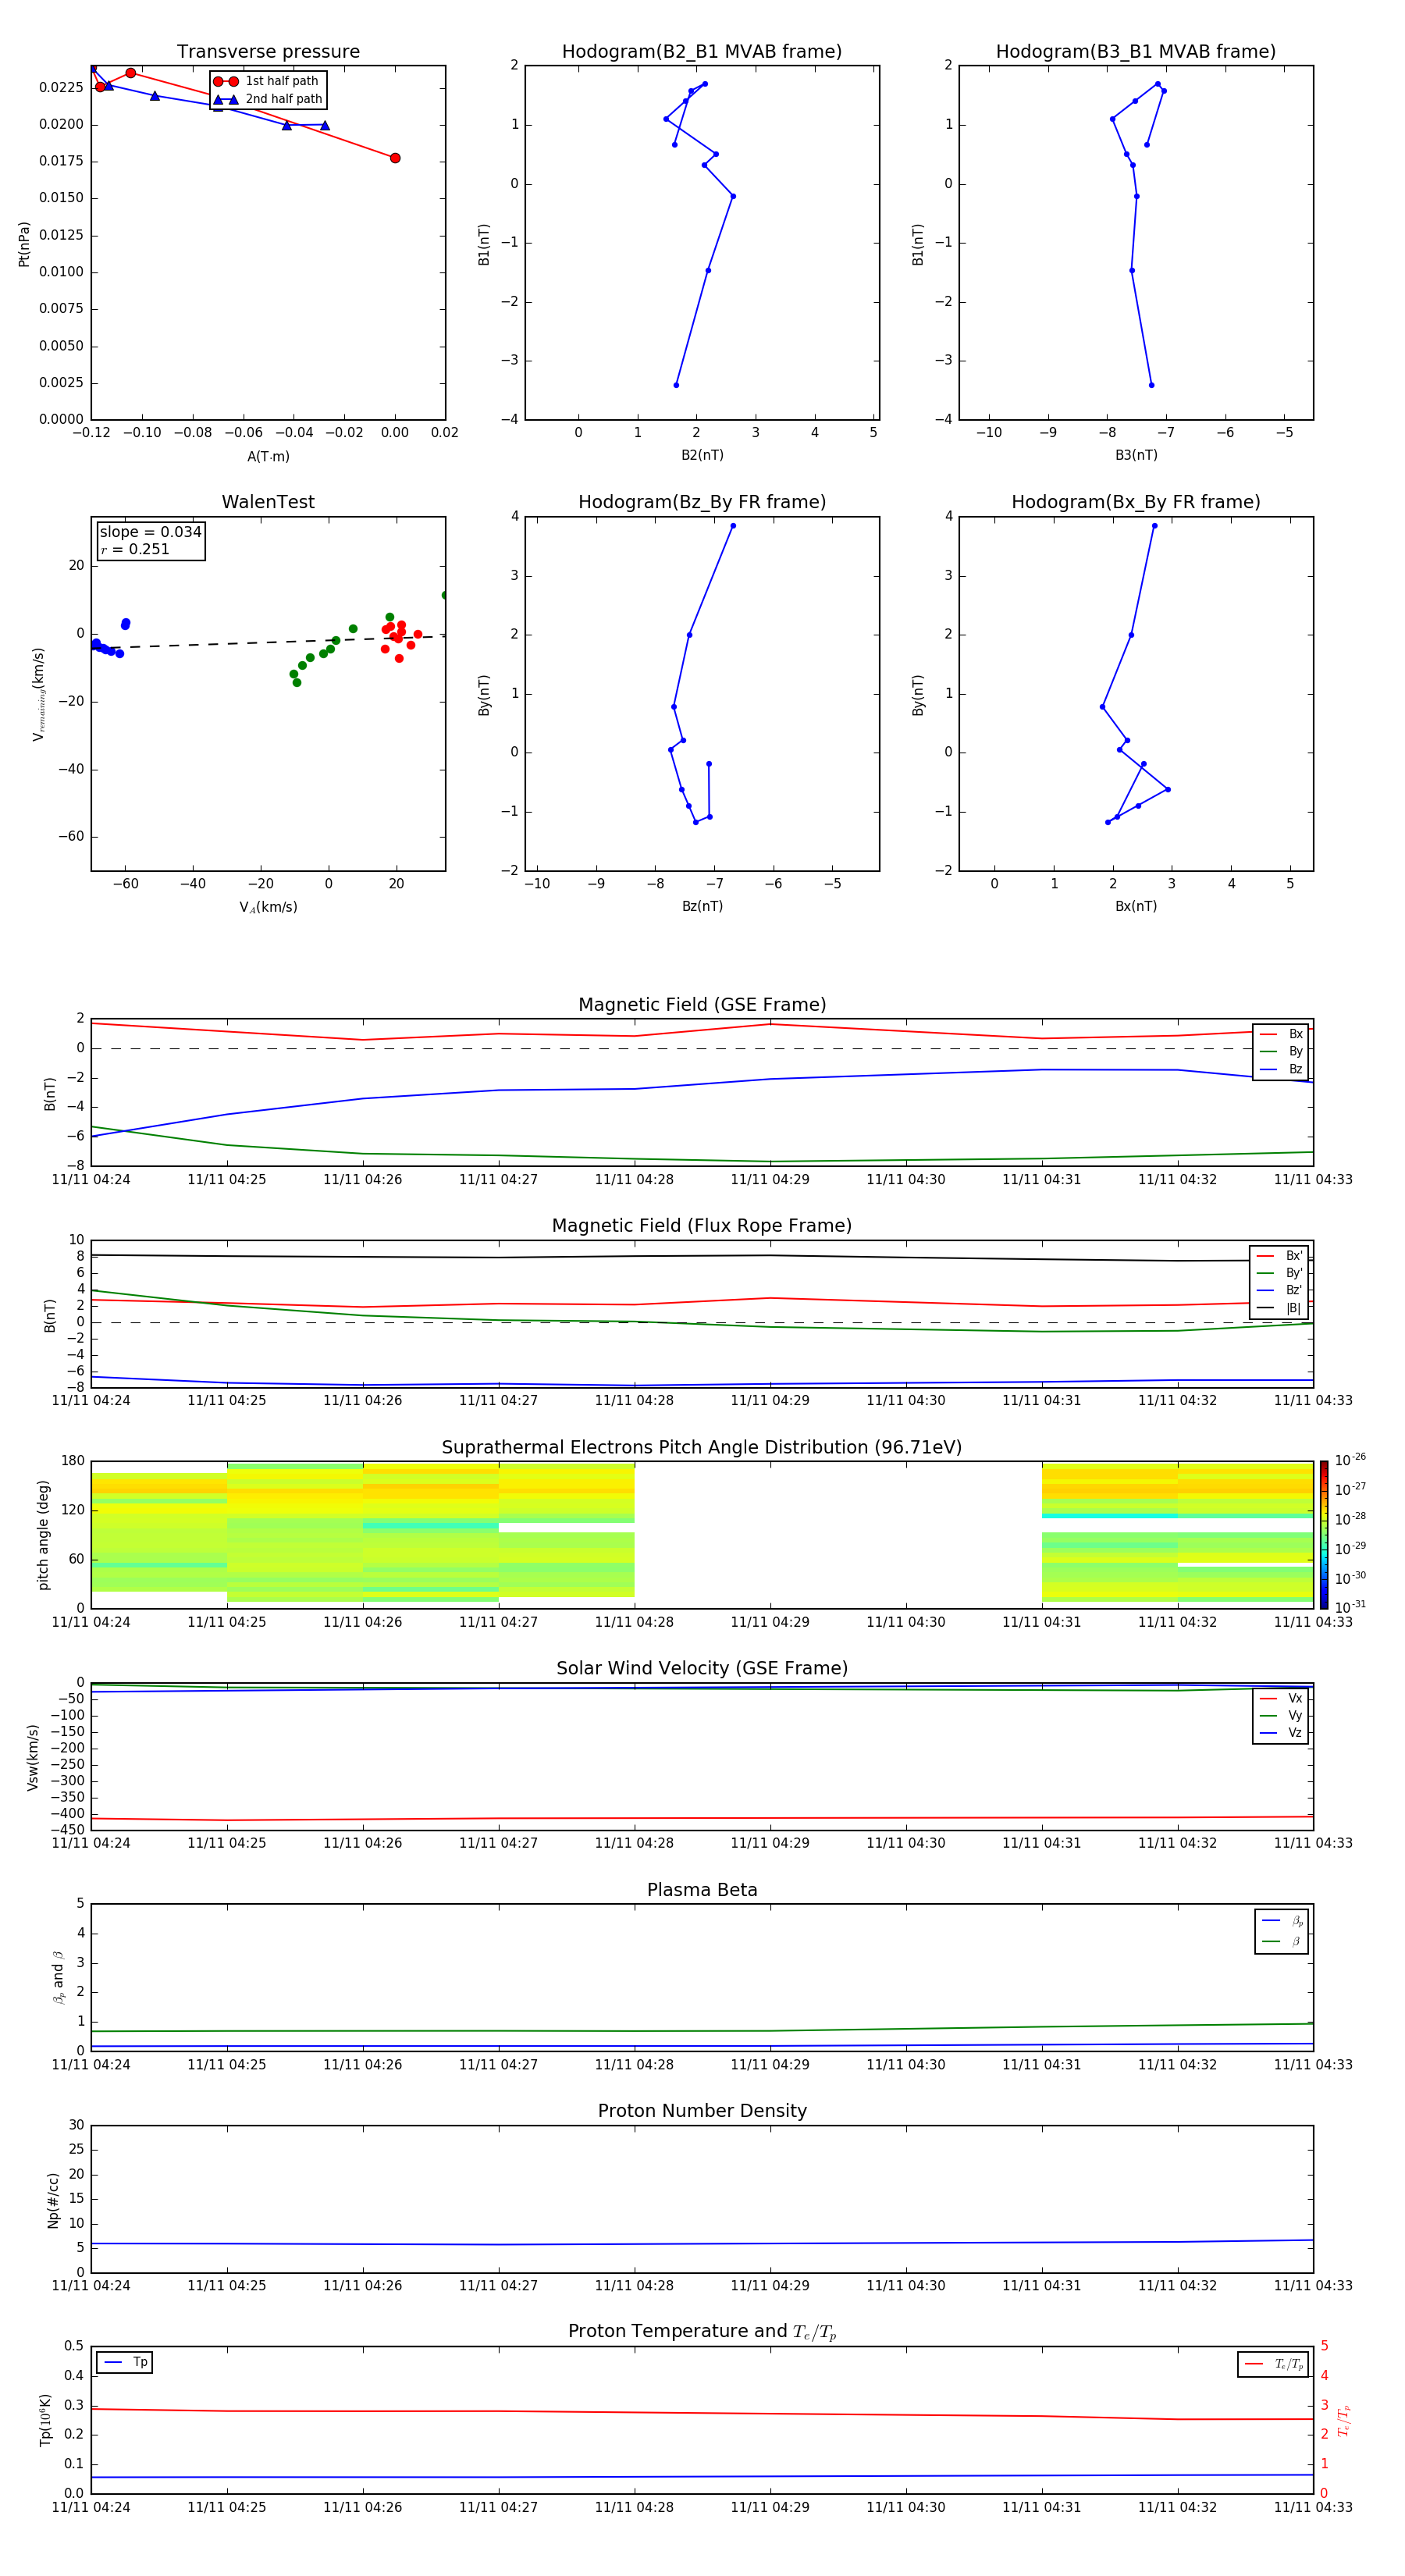Click the Bx' legend entry in Flux Rope plot
1405x2576 pixels.
pyautogui.click(x=1279, y=1256)
